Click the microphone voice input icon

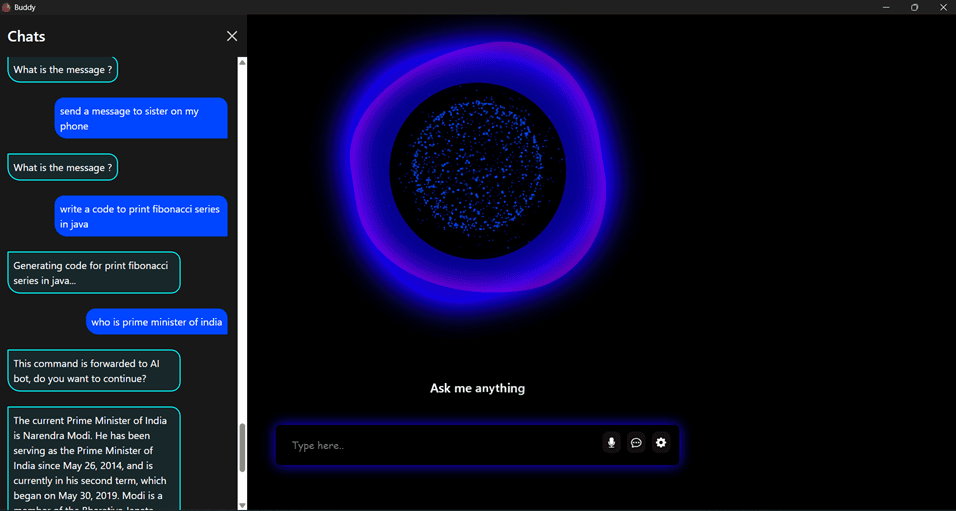tap(612, 443)
